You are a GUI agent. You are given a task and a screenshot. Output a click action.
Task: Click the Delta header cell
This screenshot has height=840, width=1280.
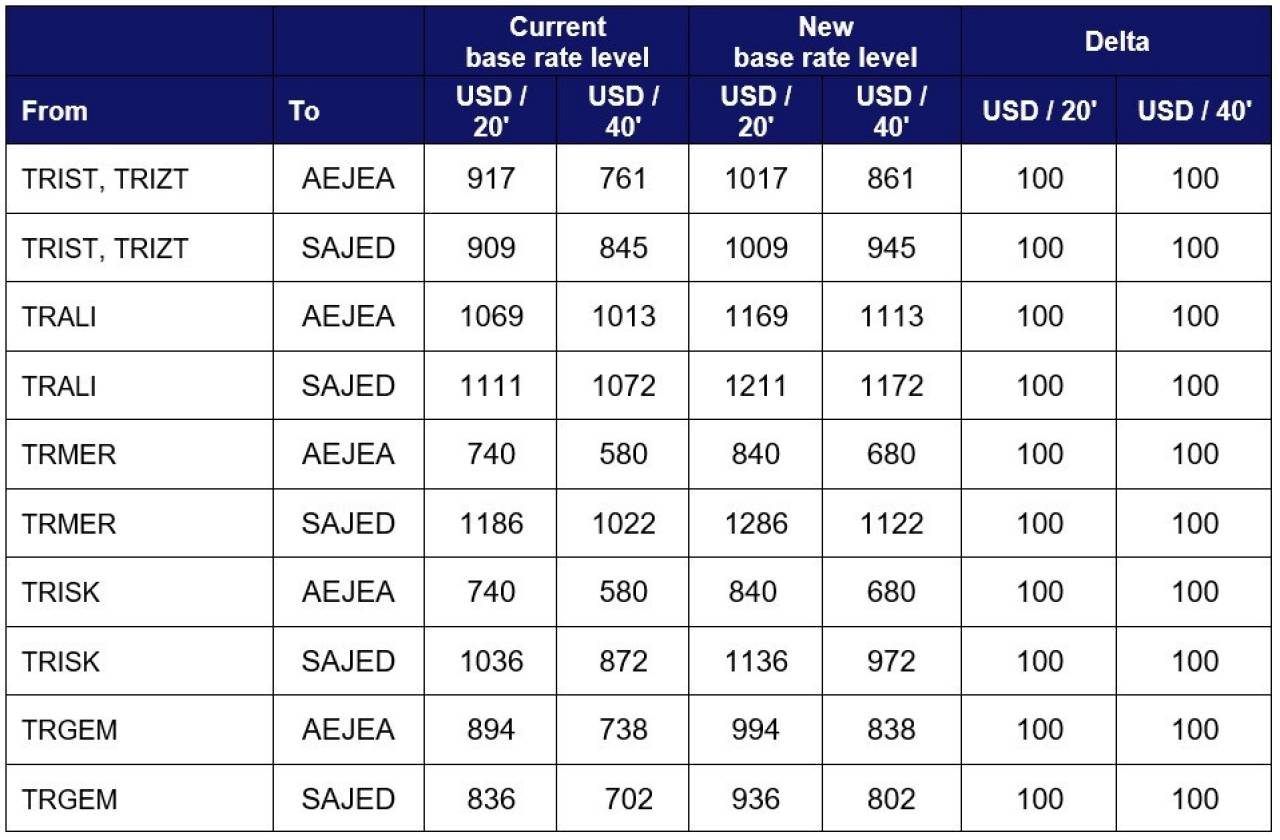click(1117, 42)
